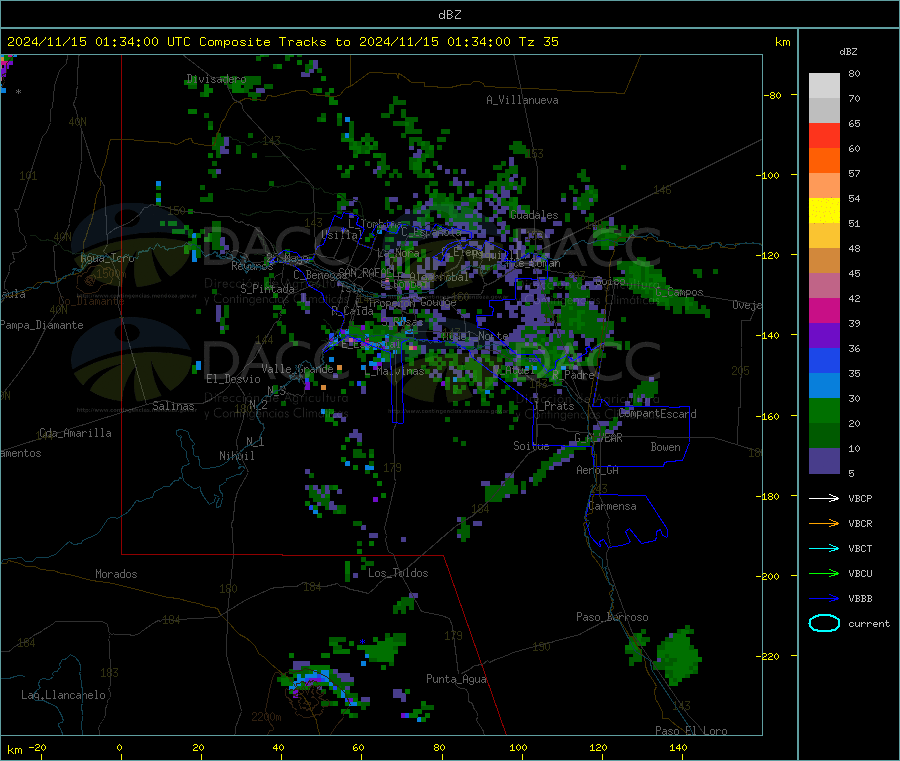The image size is (900, 761).
Task: Click the 'dBZ' title at top
Action: coord(449,15)
